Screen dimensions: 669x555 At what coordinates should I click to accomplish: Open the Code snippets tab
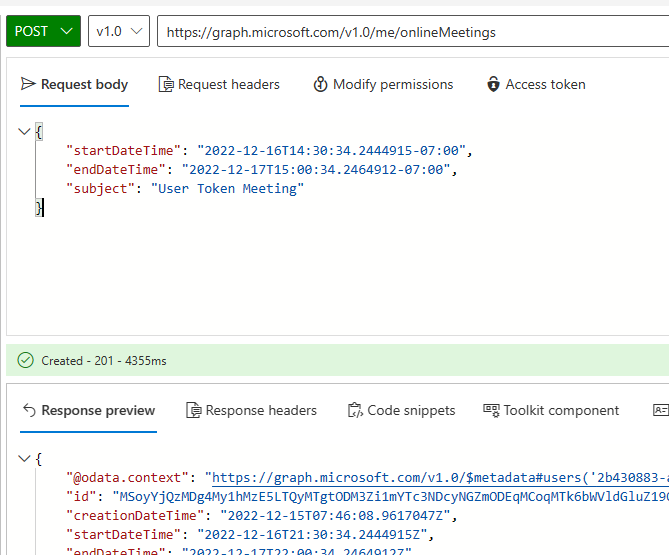[401, 410]
